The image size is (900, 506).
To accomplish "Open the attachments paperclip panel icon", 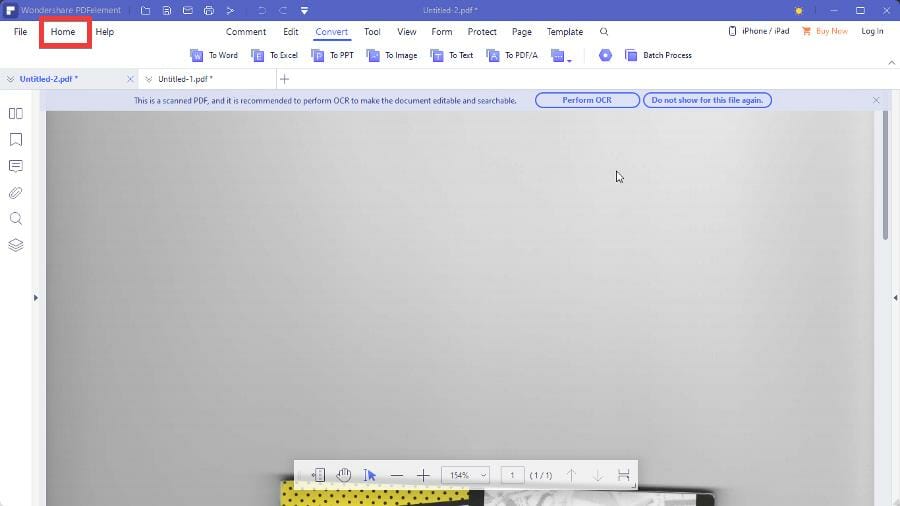I will coord(16,193).
